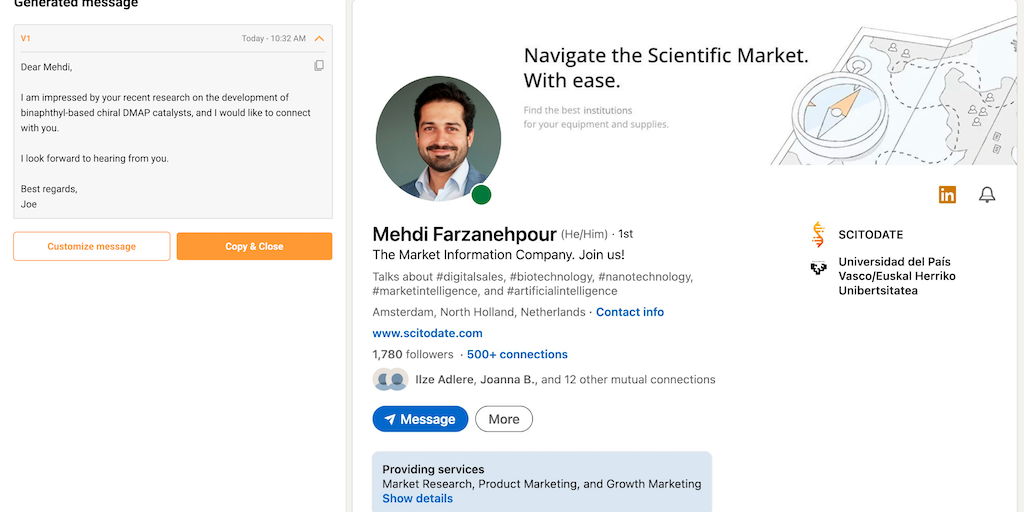Copy the generated message with the copy icon
Image resolution: width=1024 pixels, height=512 pixels.
(319, 66)
